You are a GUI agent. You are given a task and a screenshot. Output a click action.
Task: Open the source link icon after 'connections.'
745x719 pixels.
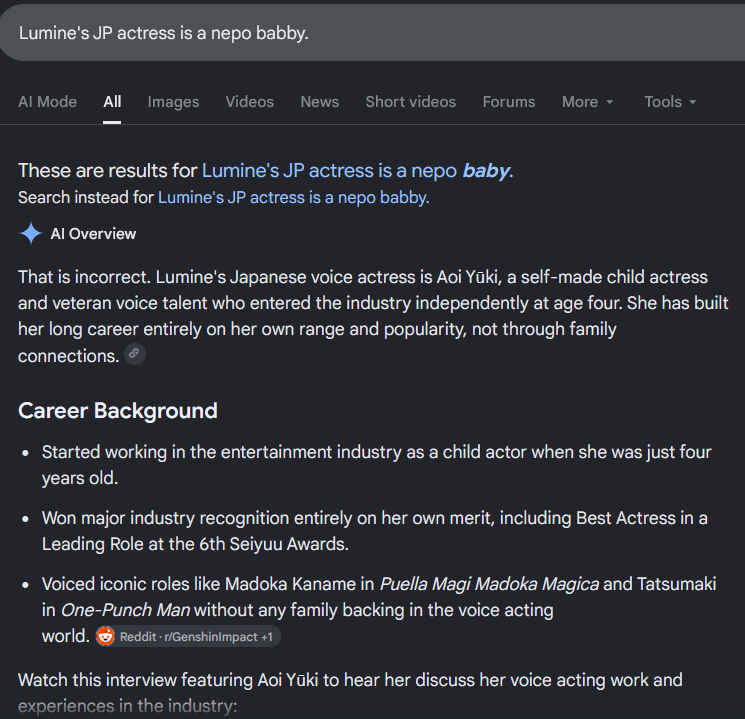click(134, 354)
